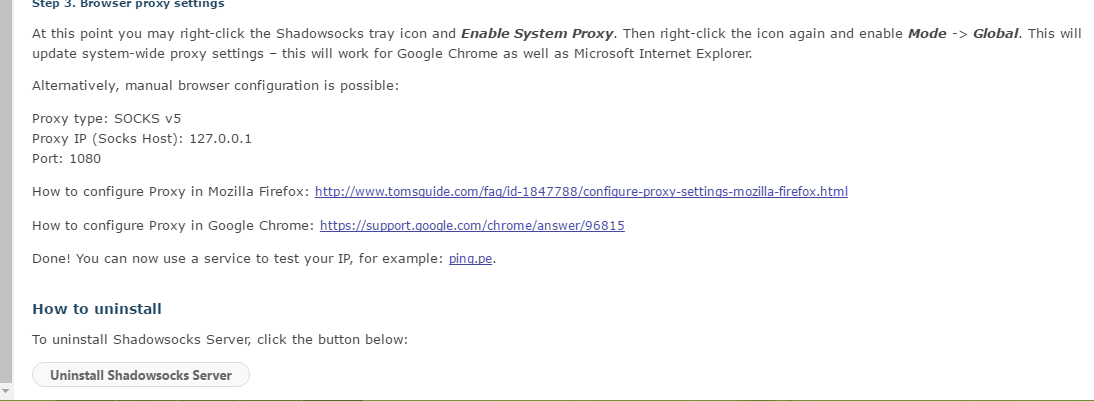Image resolution: width=1094 pixels, height=401 pixels.
Task: Click the 'To uninstall Shadowsocks Server' instruction text
Action: [x=220, y=340]
